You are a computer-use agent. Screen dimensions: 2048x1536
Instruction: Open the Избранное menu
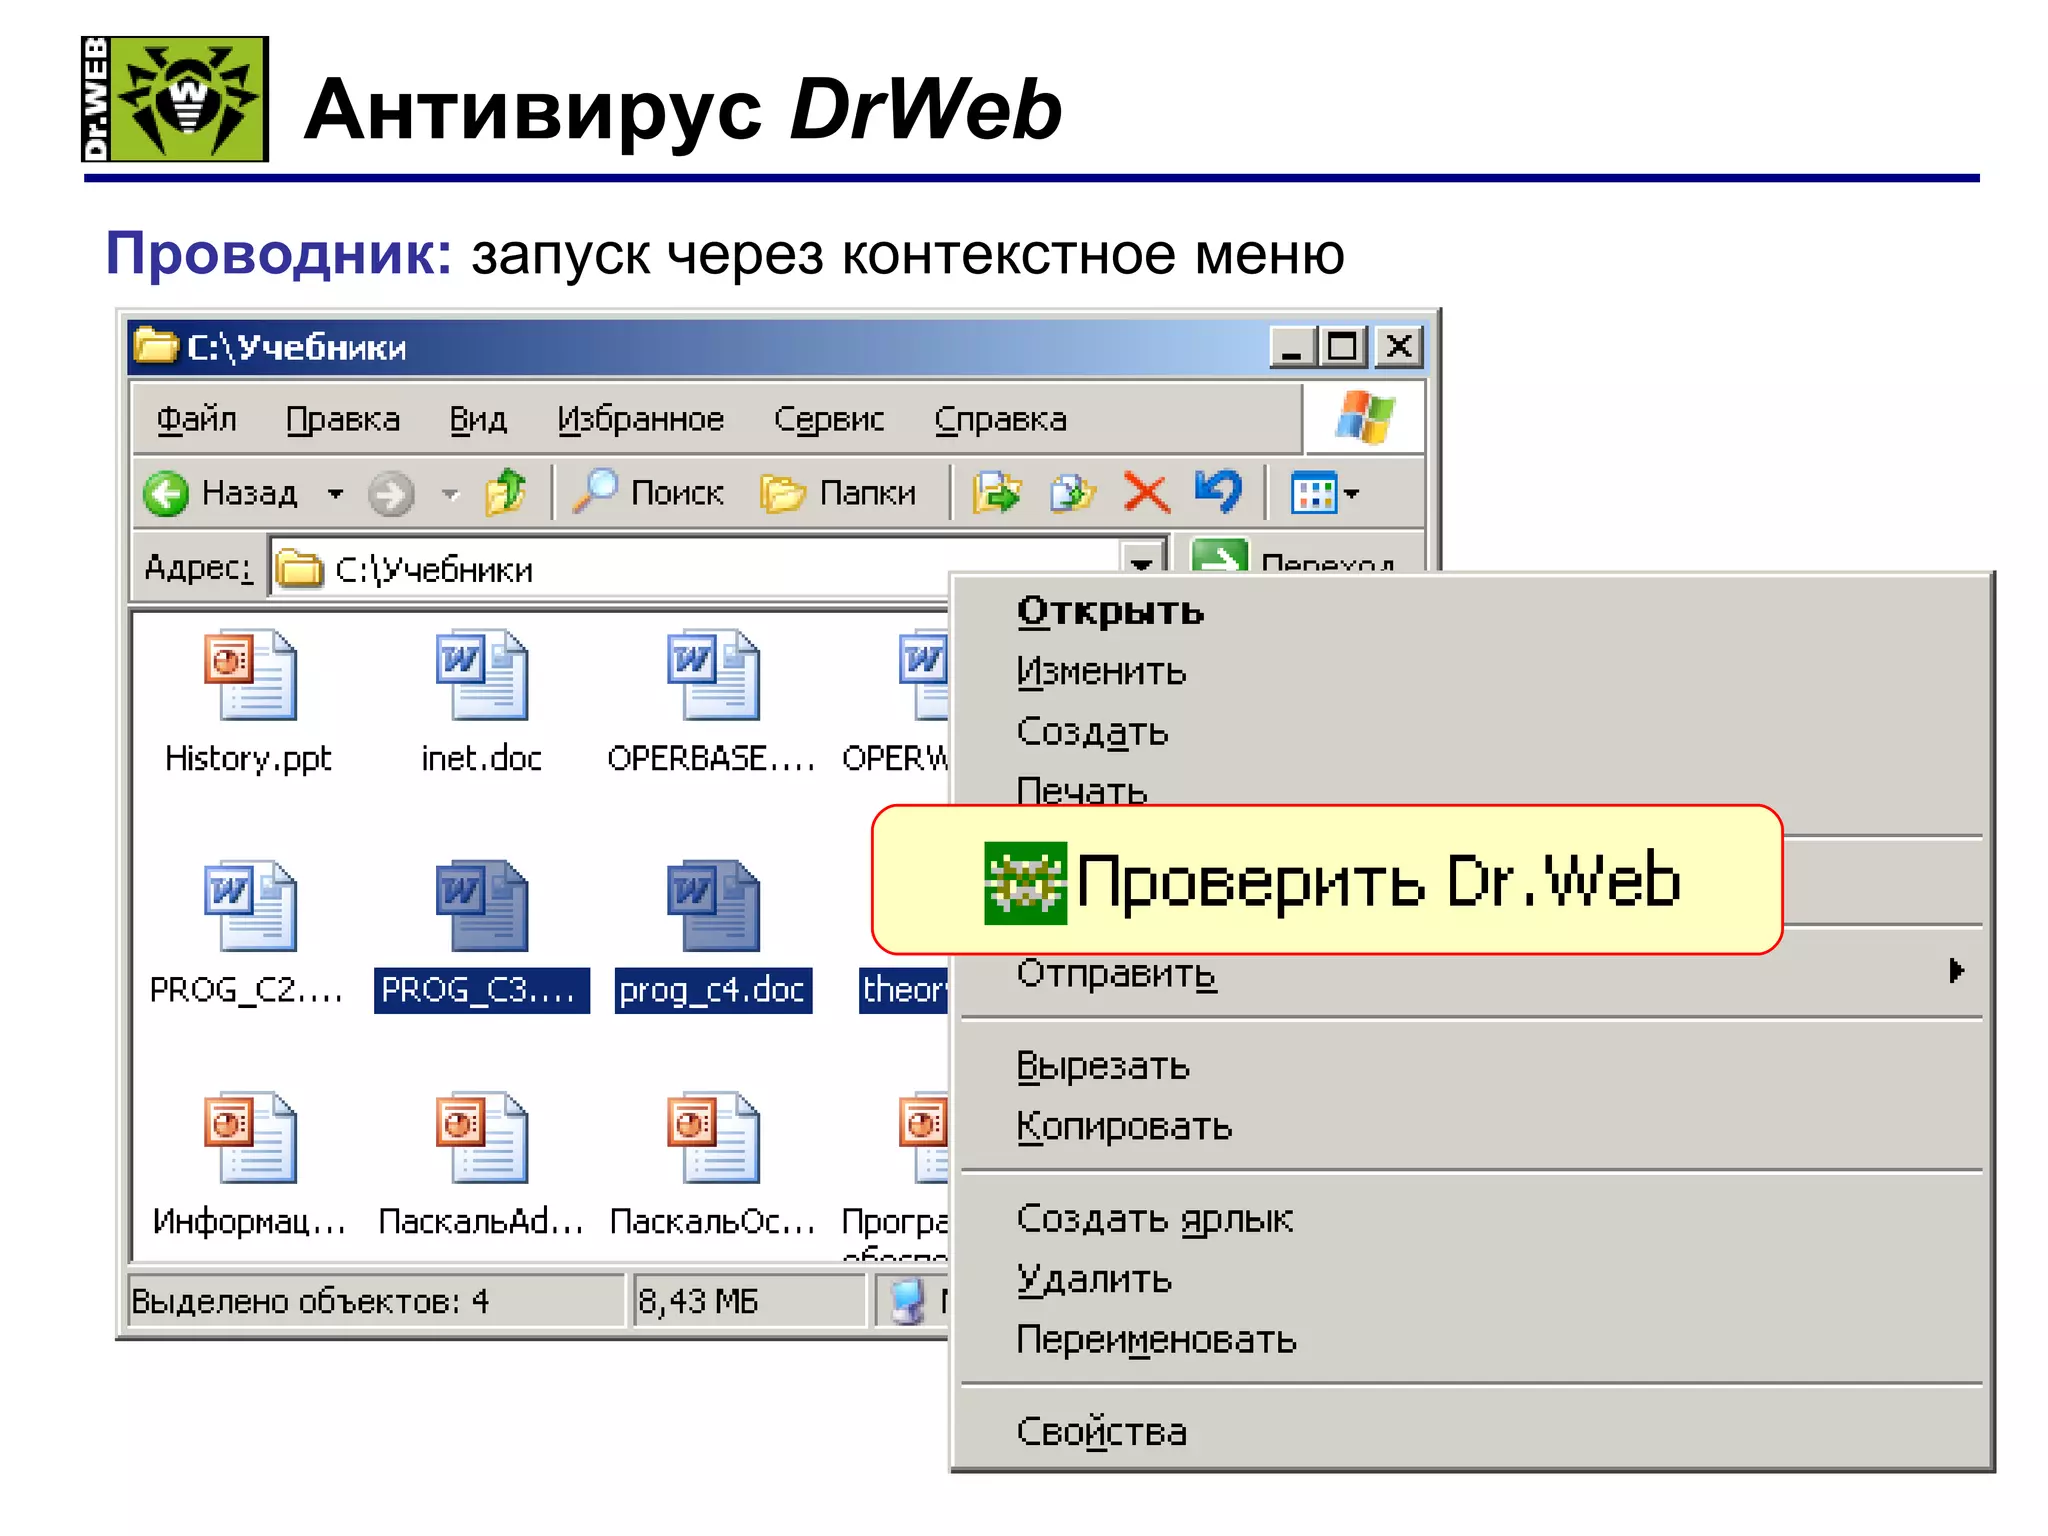coord(641,419)
